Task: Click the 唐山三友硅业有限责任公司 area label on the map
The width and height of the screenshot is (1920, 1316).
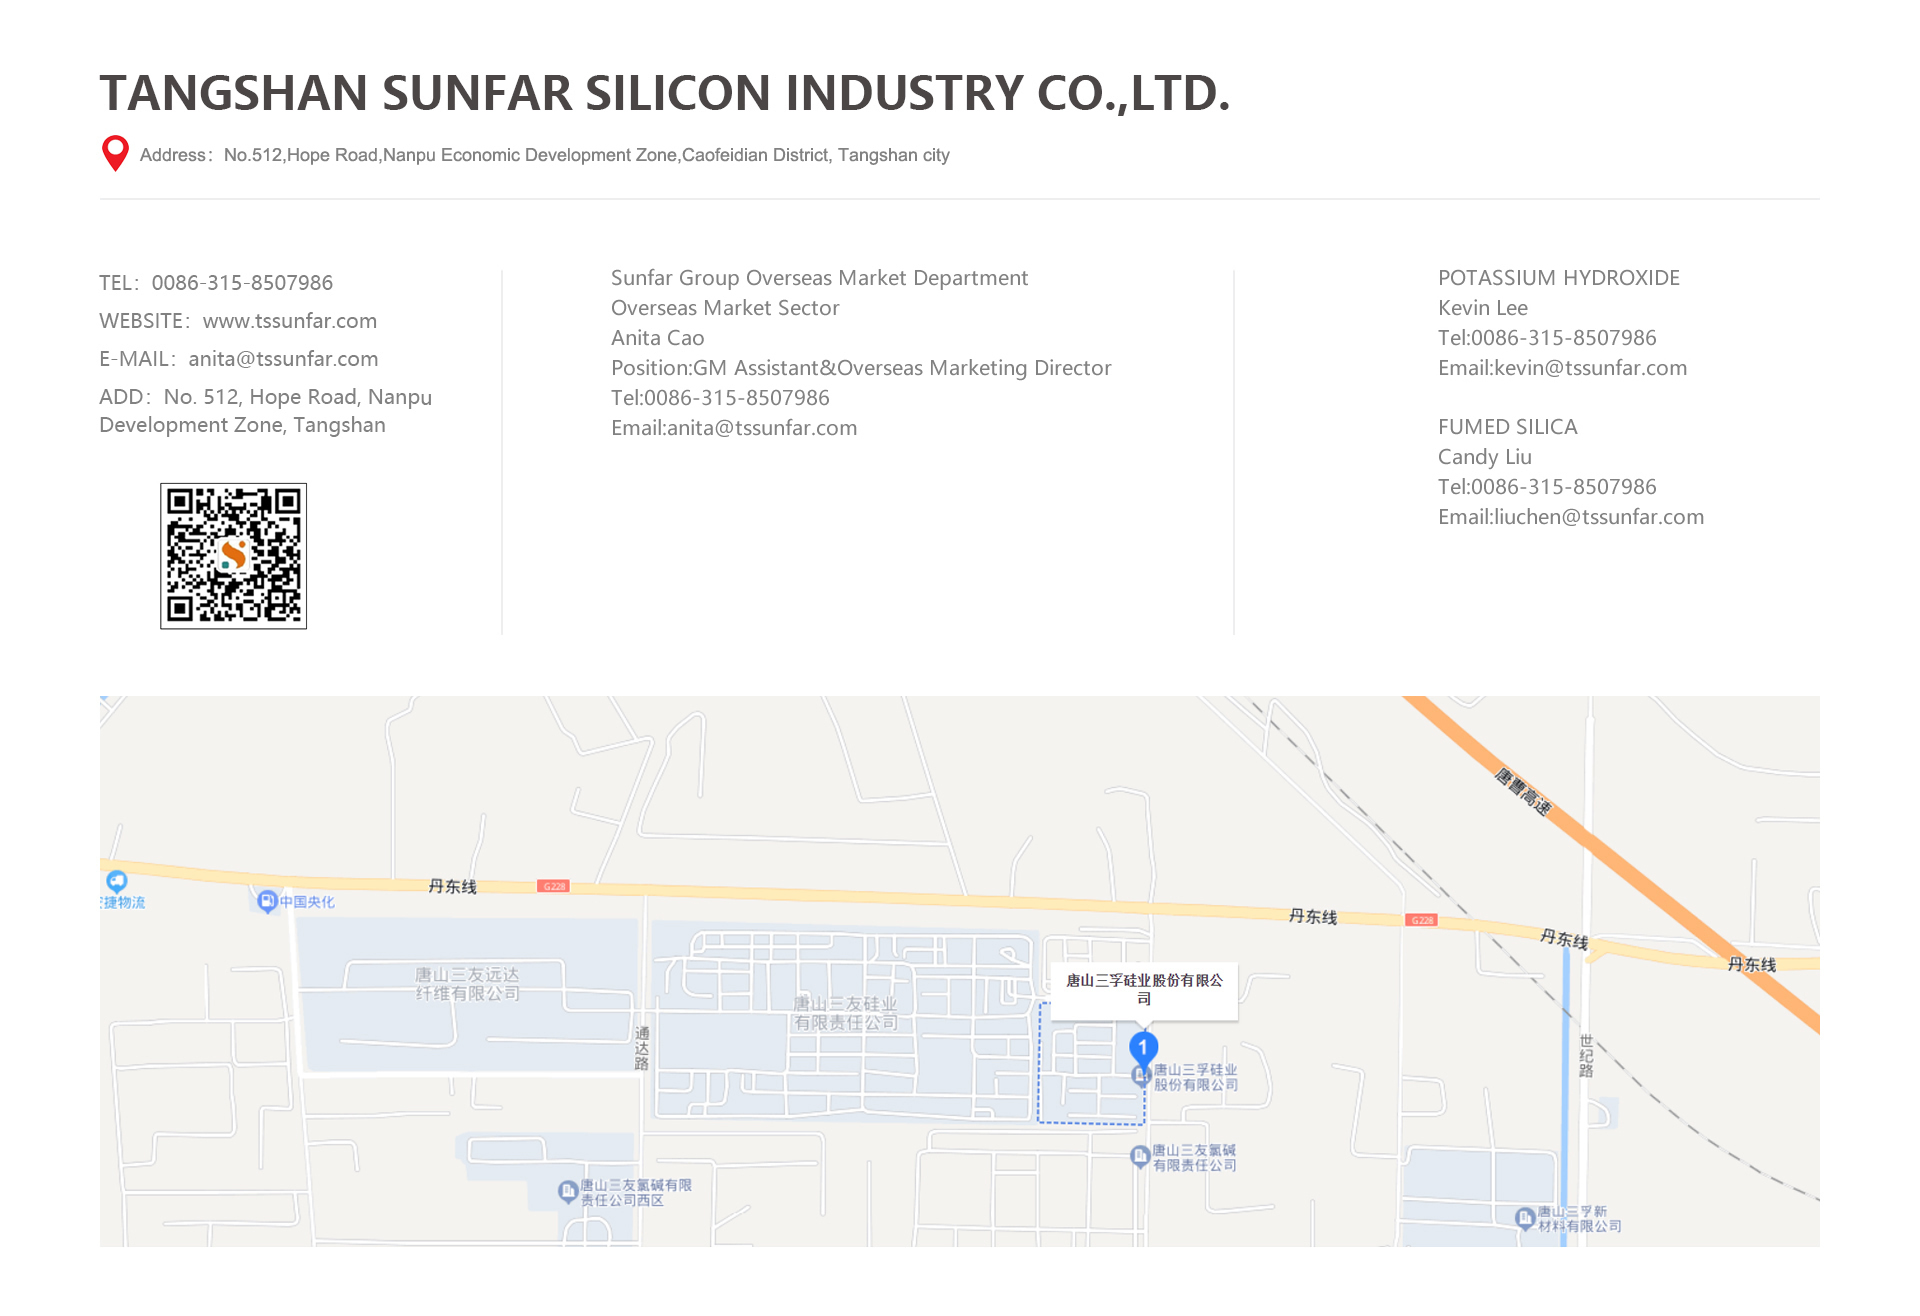Action: [x=845, y=1012]
